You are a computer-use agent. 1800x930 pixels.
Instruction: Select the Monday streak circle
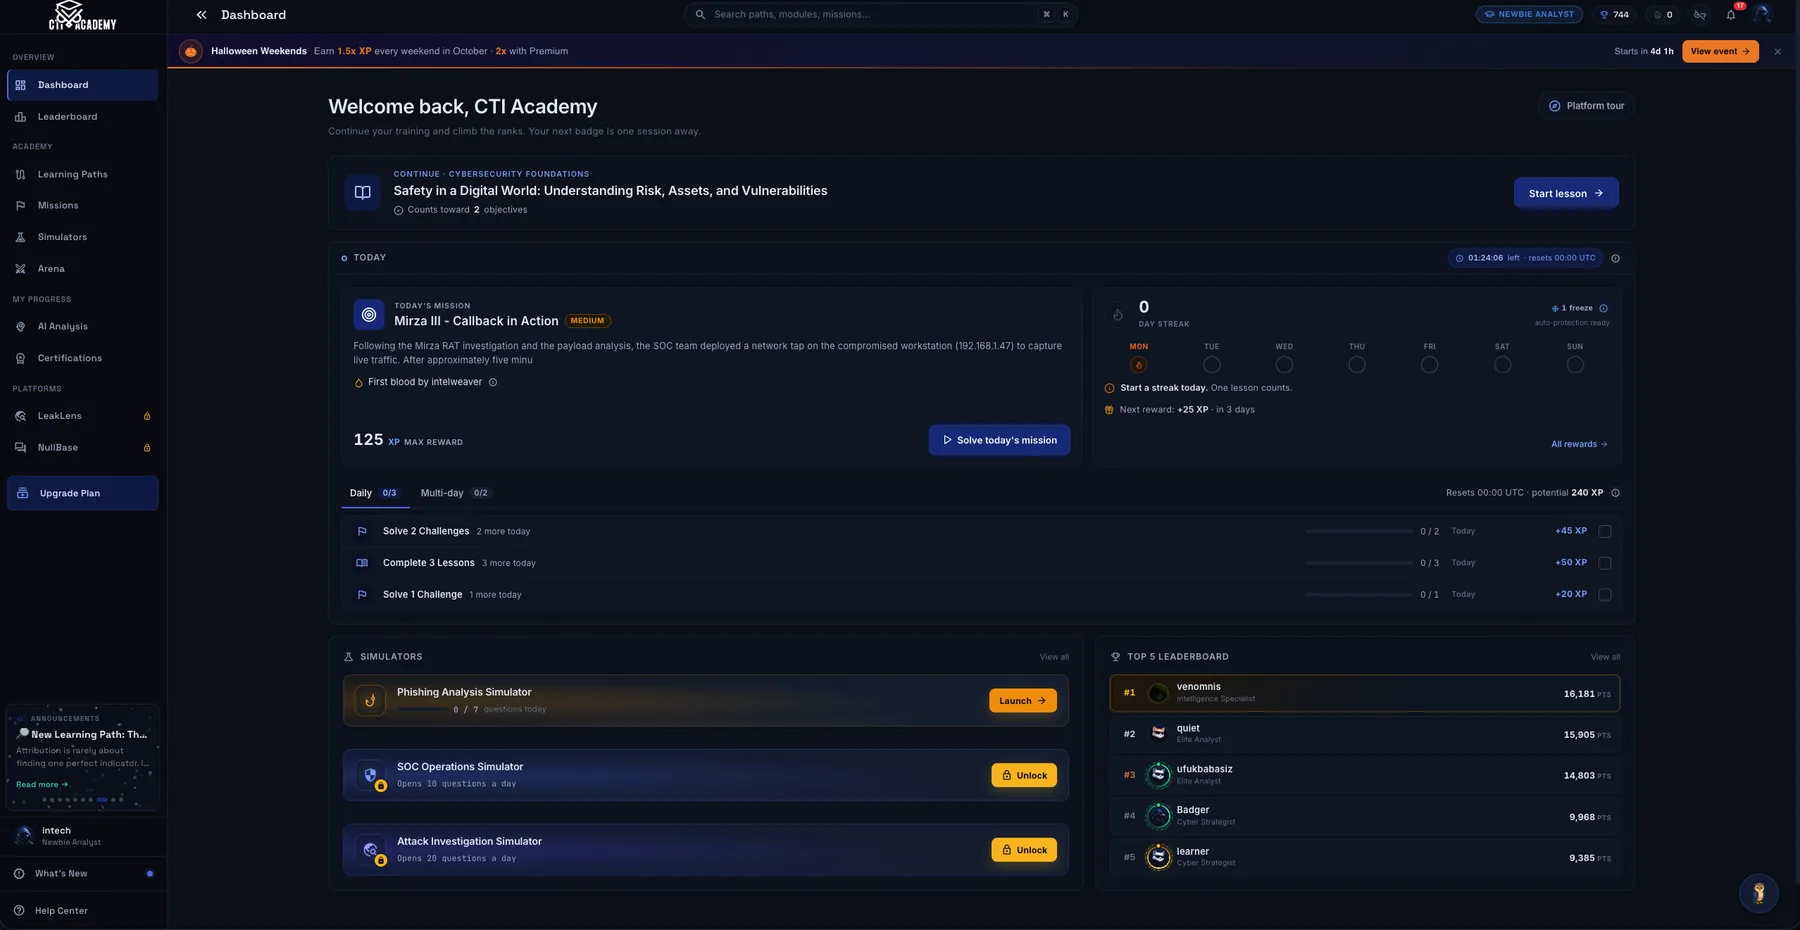click(x=1138, y=365)
